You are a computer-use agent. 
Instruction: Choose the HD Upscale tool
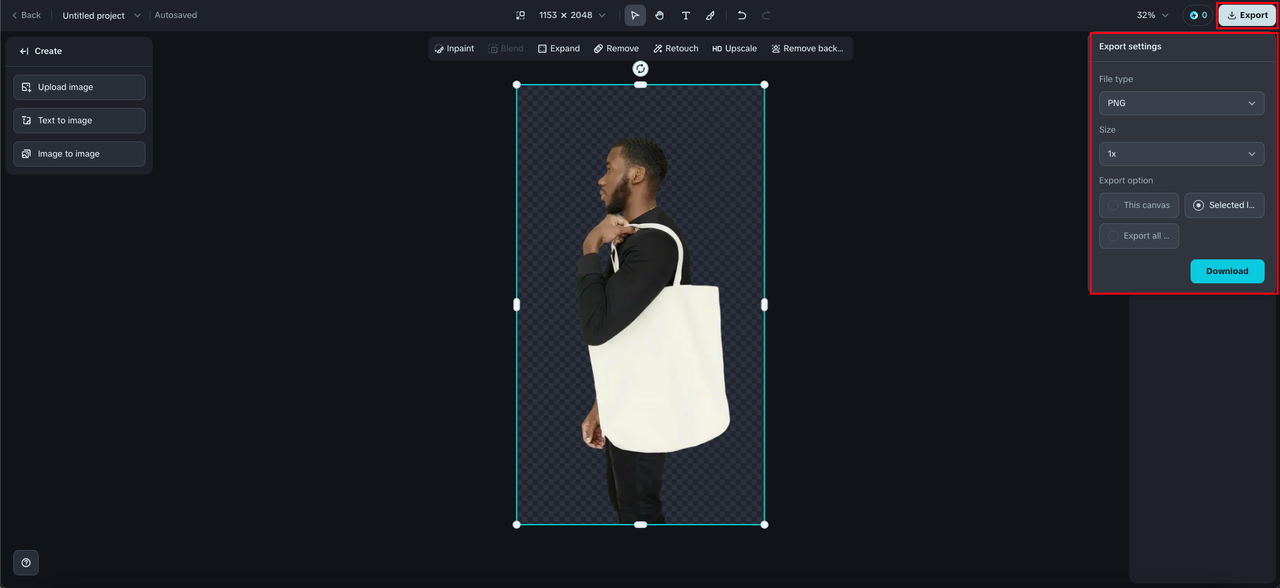(x=734, y=48)
